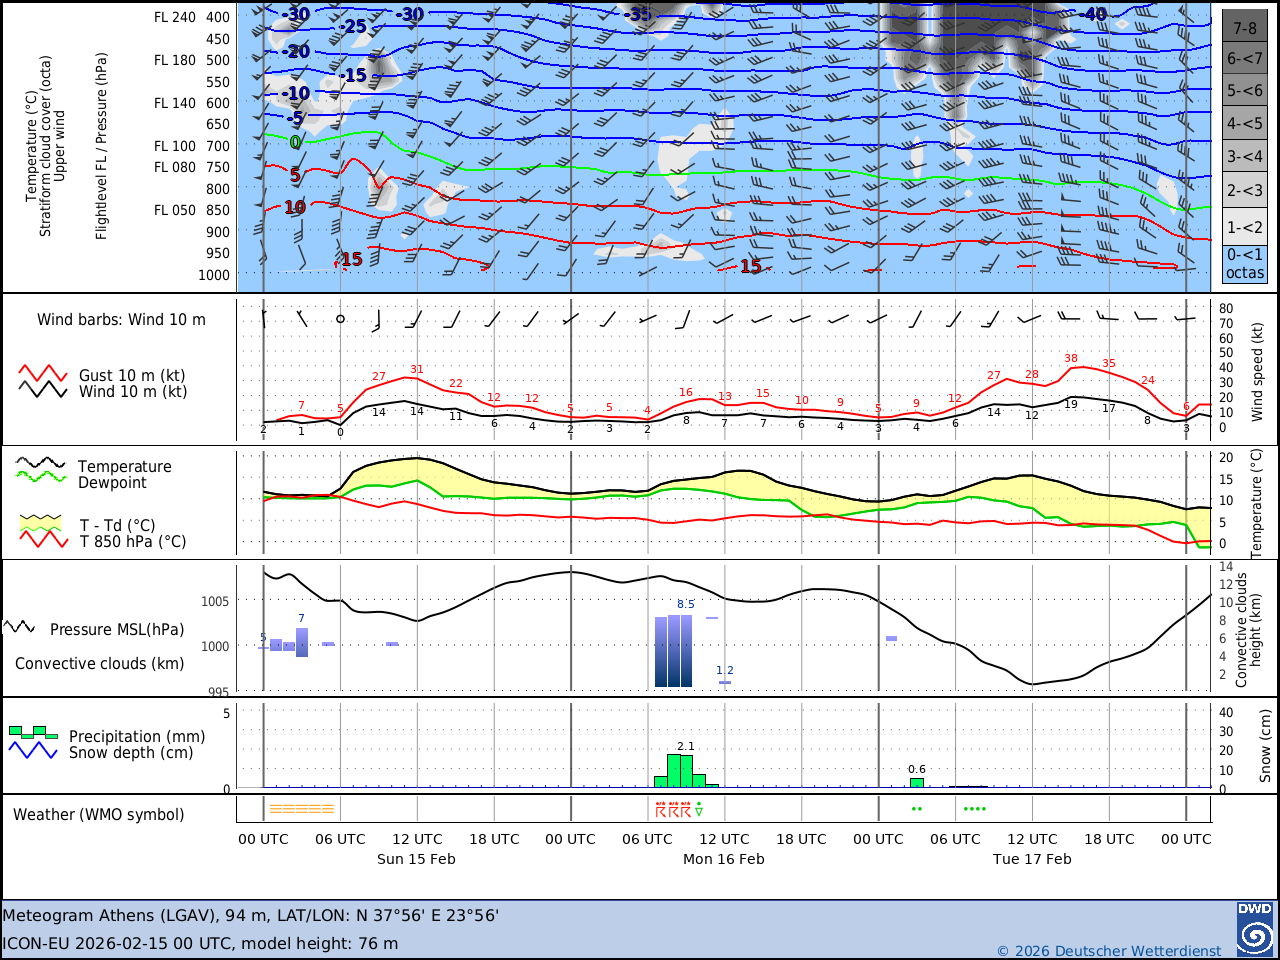Click the red T 850 hPa legend line

tap(43, 539)
